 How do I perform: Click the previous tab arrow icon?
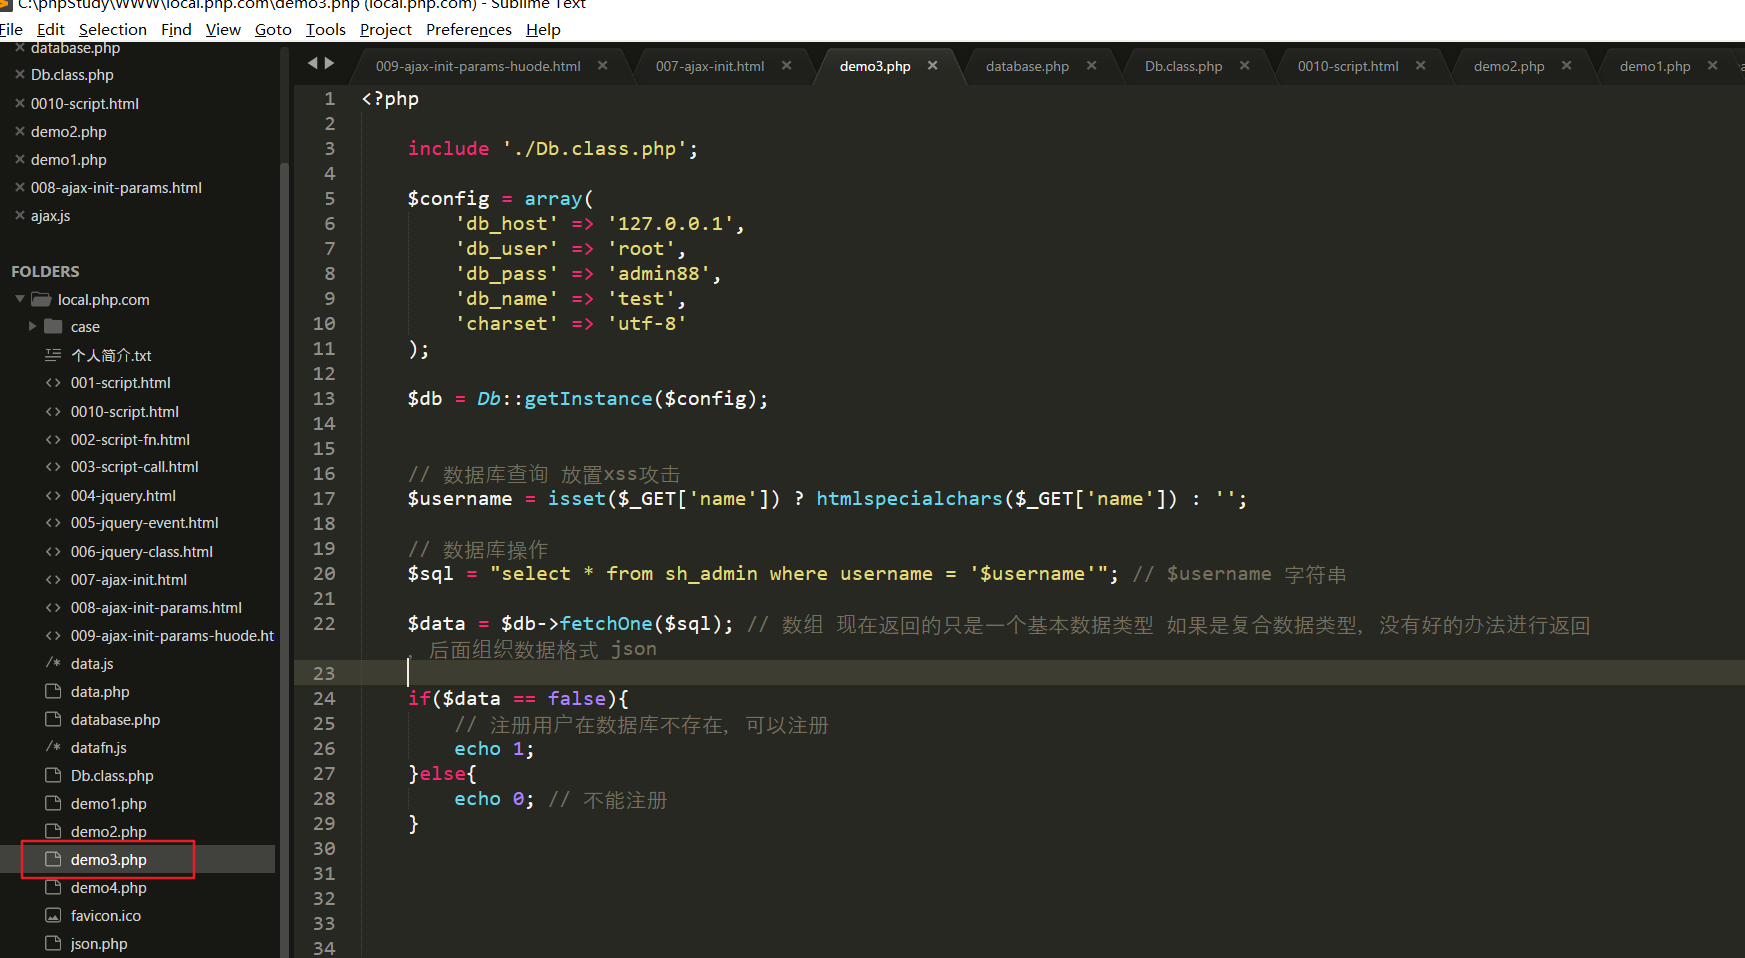(x=313, y=64)
